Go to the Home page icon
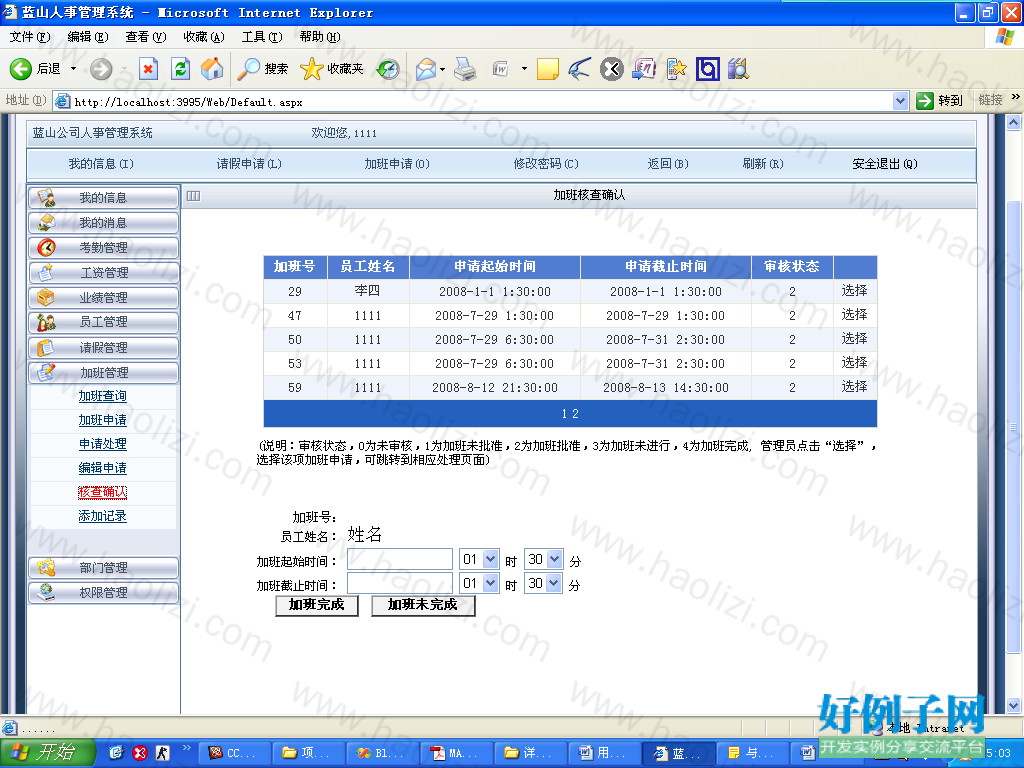 click(x=212, y=69)
